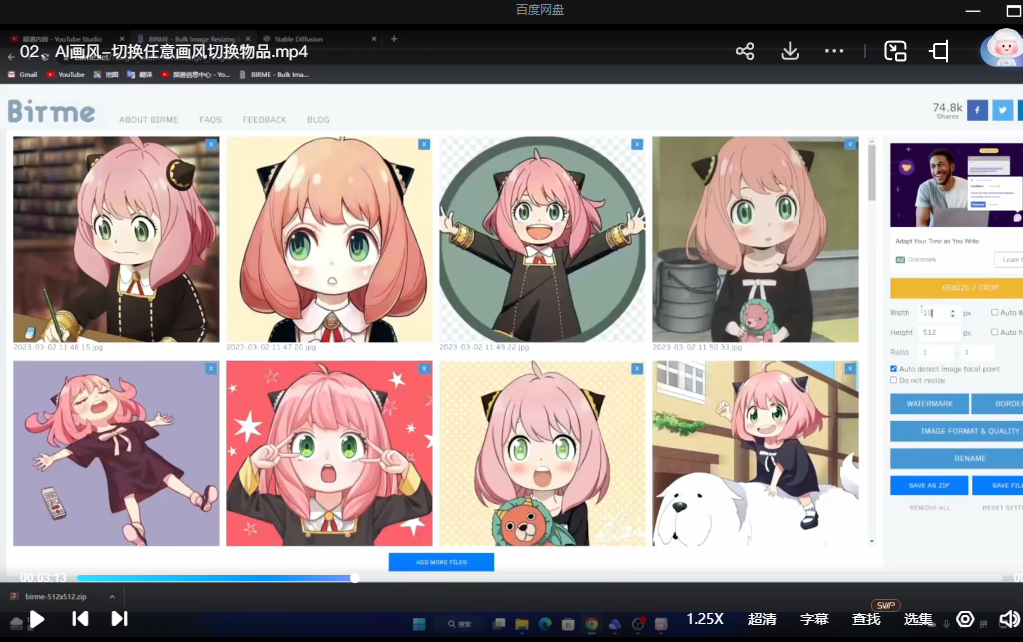
Task: Toggle the volume speaker icon
Action: click(x=1010, y=619)
